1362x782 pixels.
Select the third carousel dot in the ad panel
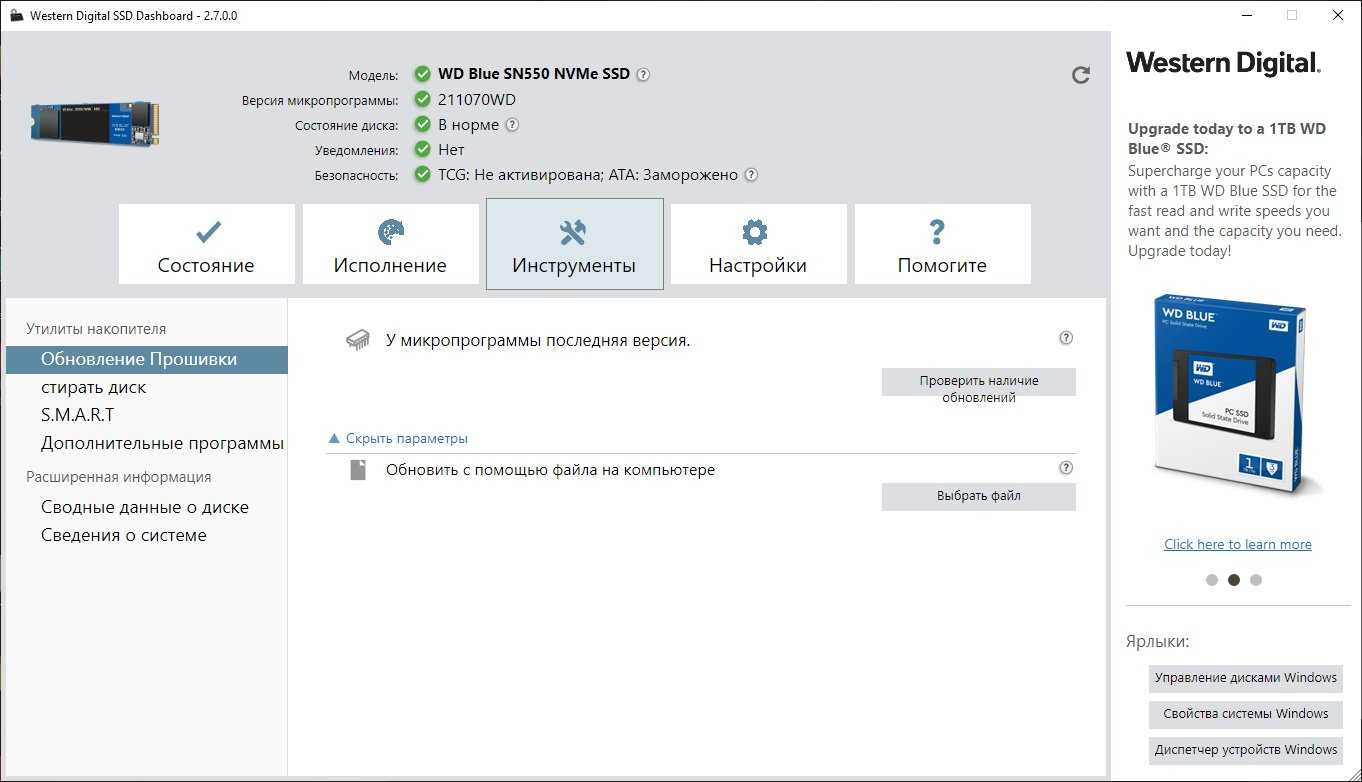point(1256,580)
